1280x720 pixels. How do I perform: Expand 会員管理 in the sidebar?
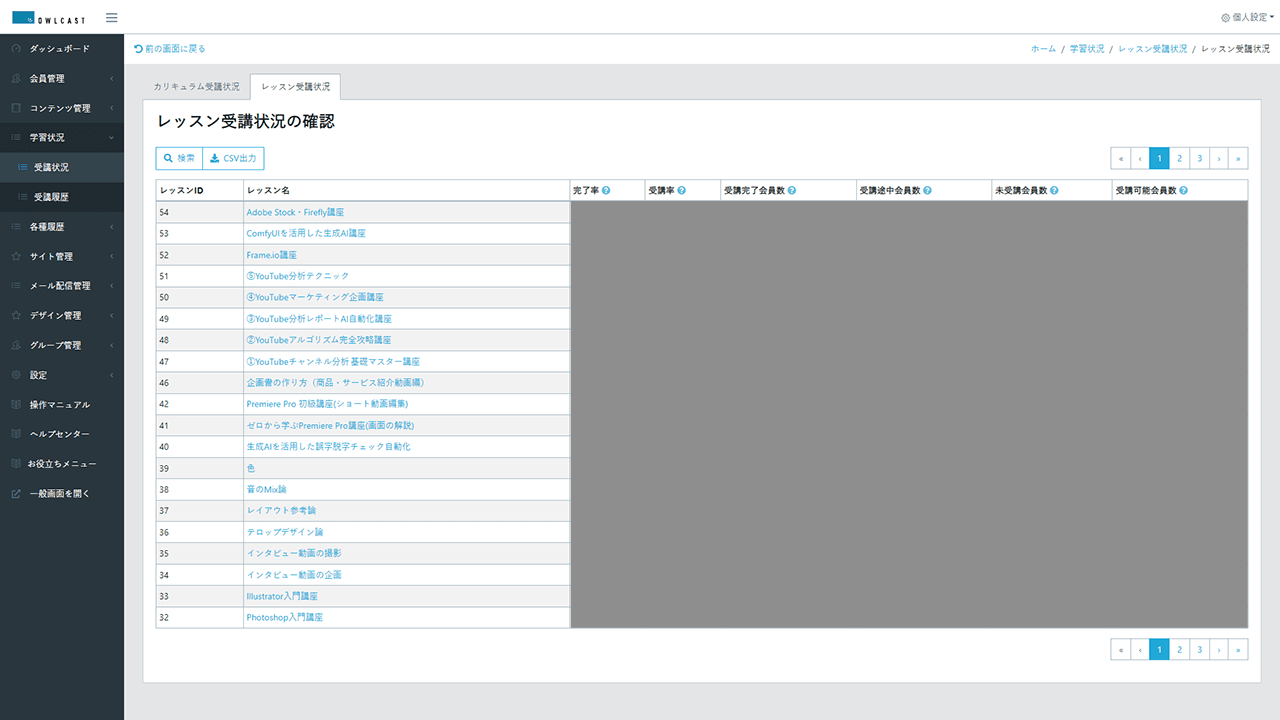point(62,78)
